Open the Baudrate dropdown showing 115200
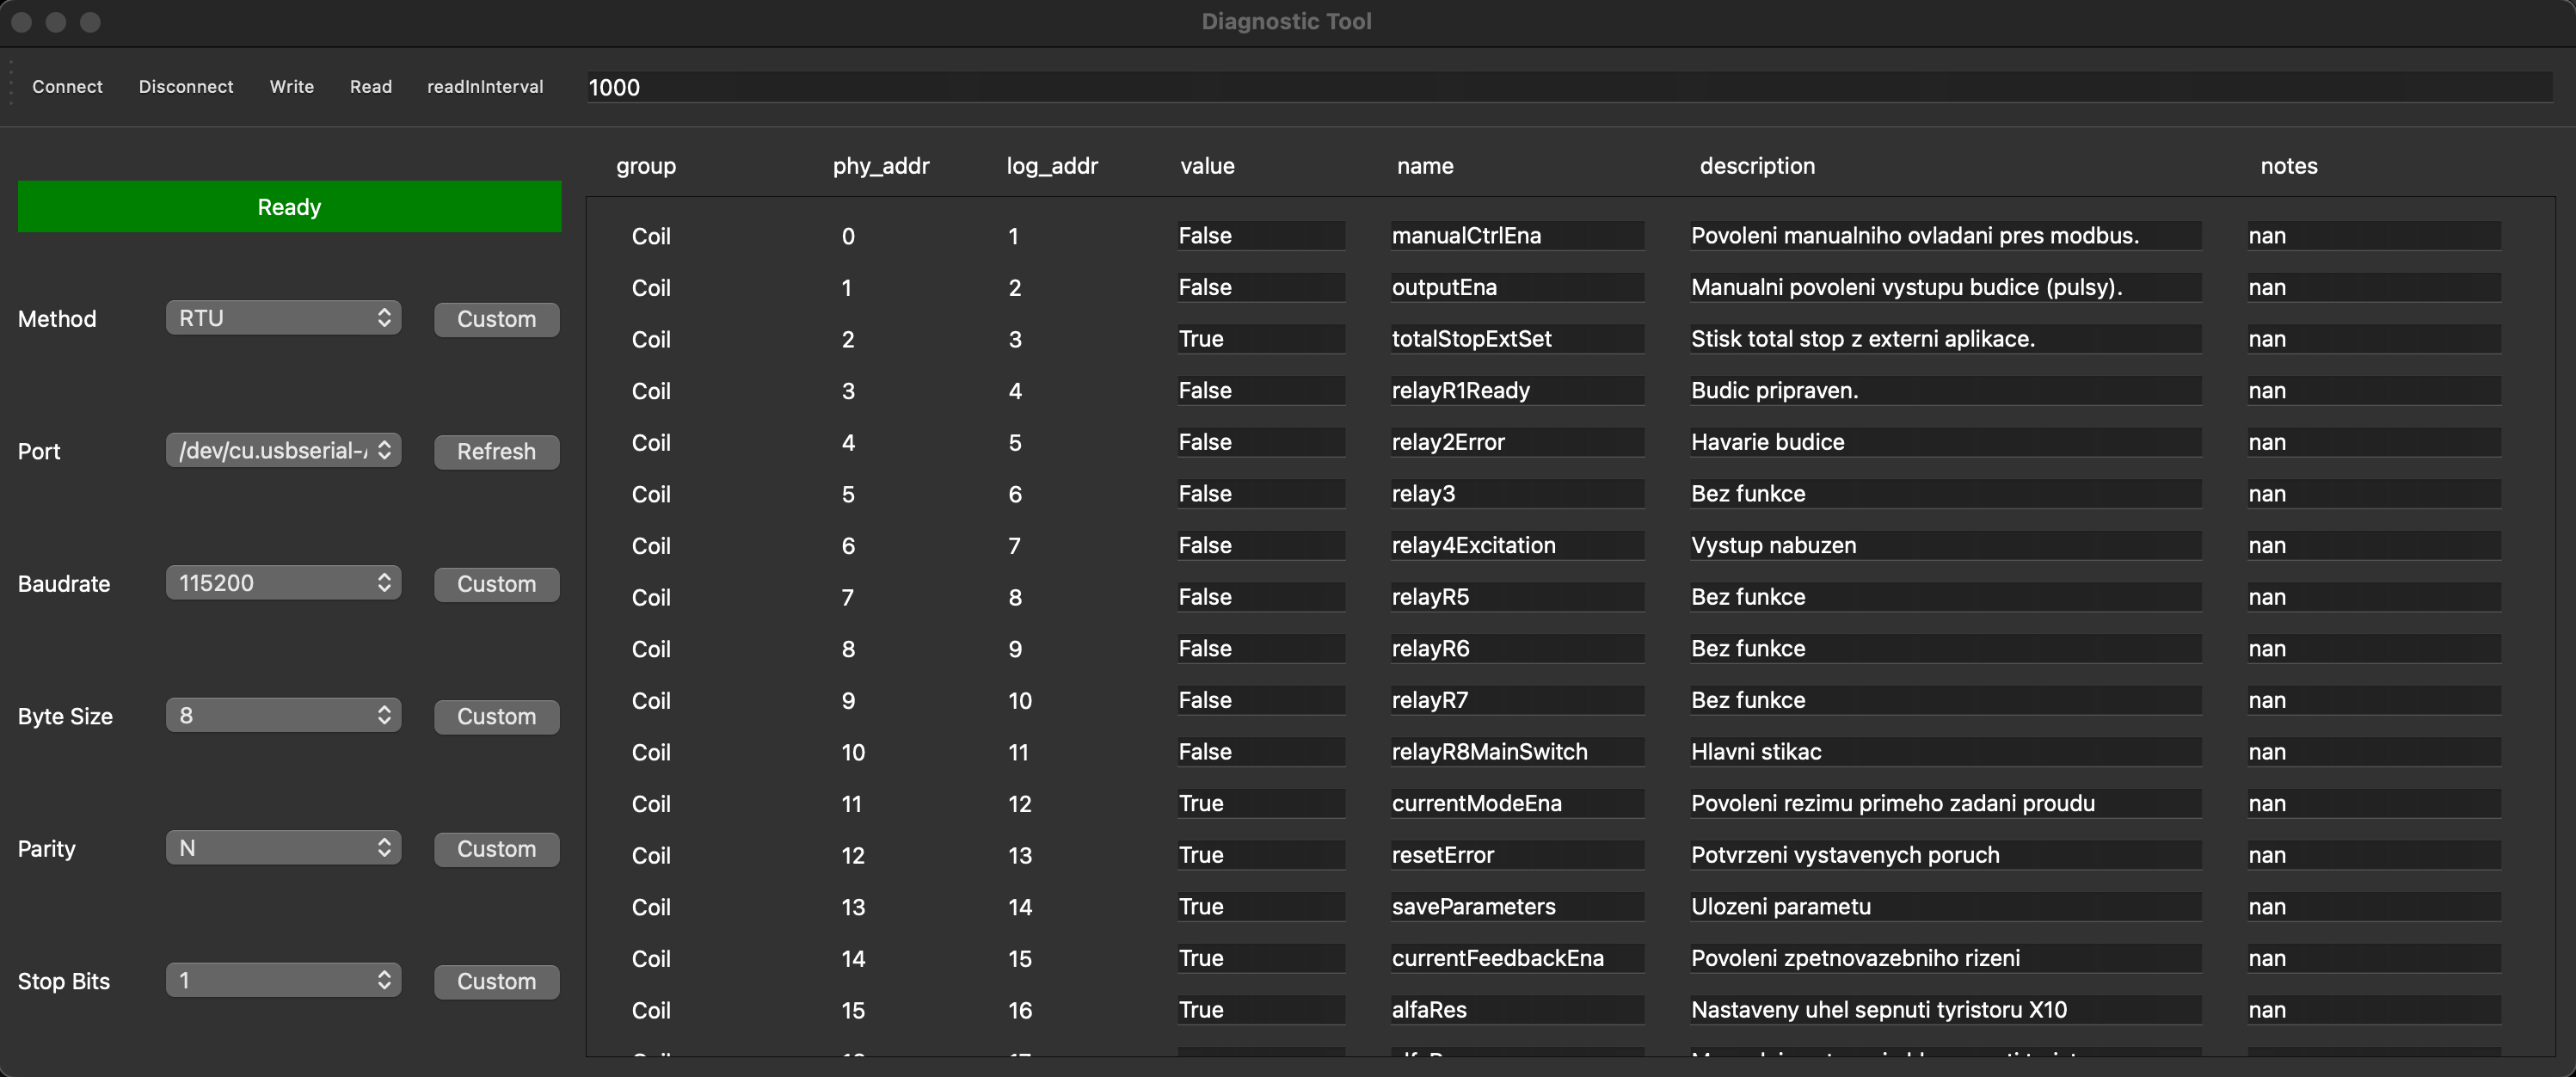 click(283, 583)
